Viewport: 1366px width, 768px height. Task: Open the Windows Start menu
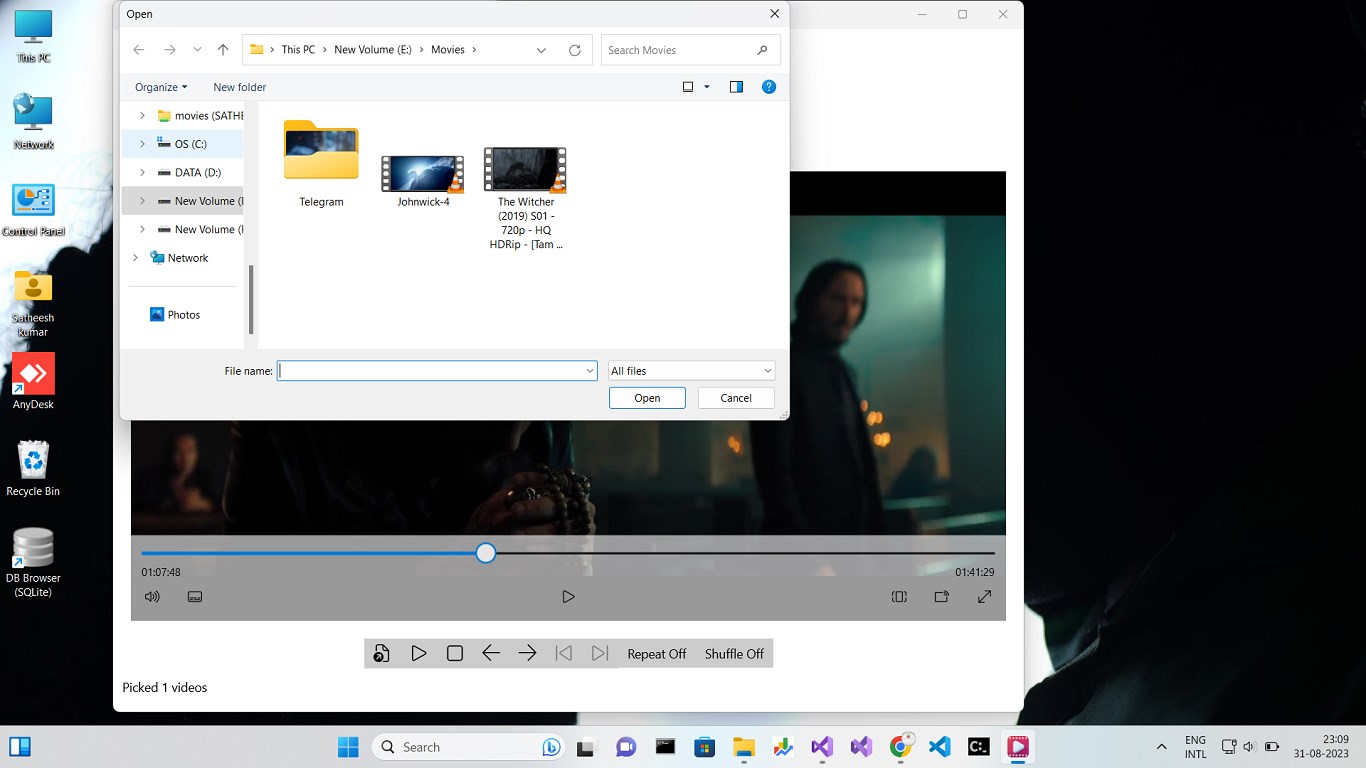[x=348, y=747]
